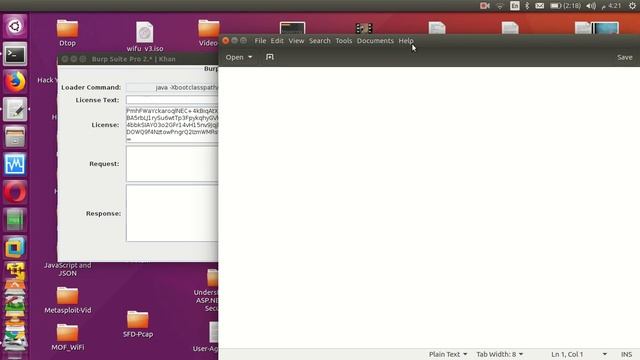Image resolution: width=640 pixels, height=360 pixels.
Task: Launch Terminal from the dock
Action: (x=15, y=54)
